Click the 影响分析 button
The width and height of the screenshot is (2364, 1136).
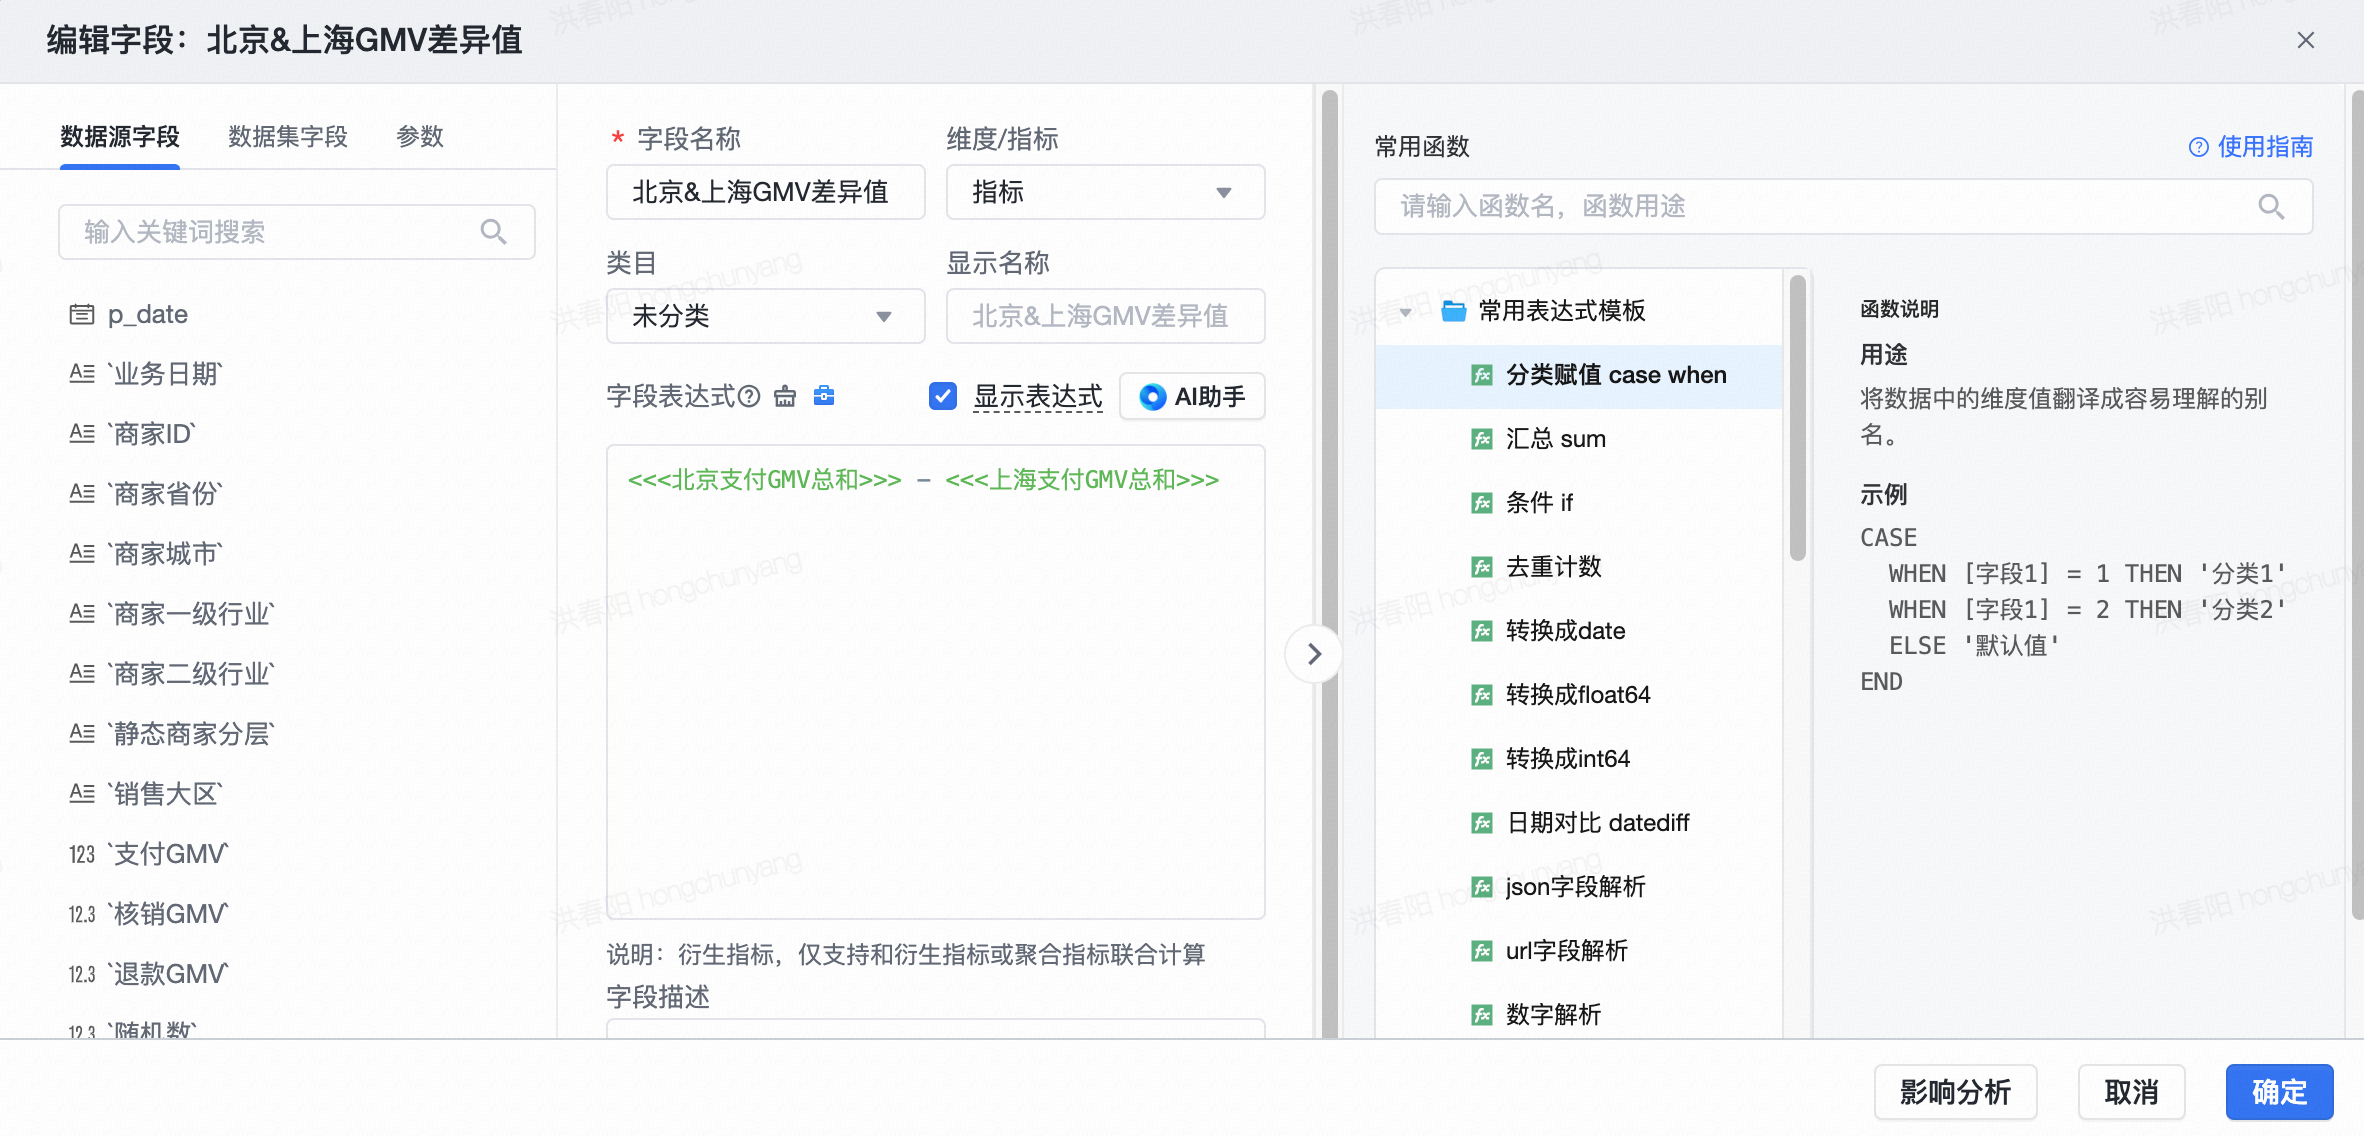(x=1955, y=1092)
